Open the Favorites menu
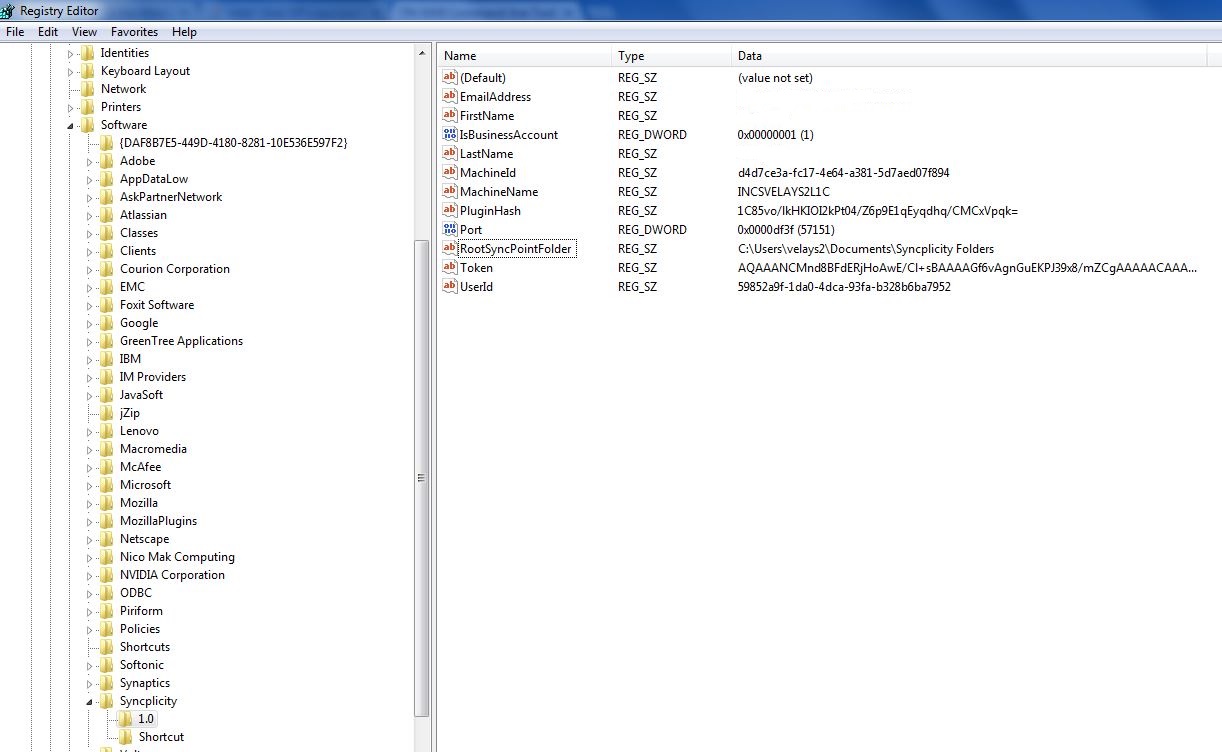 [134, 32]
